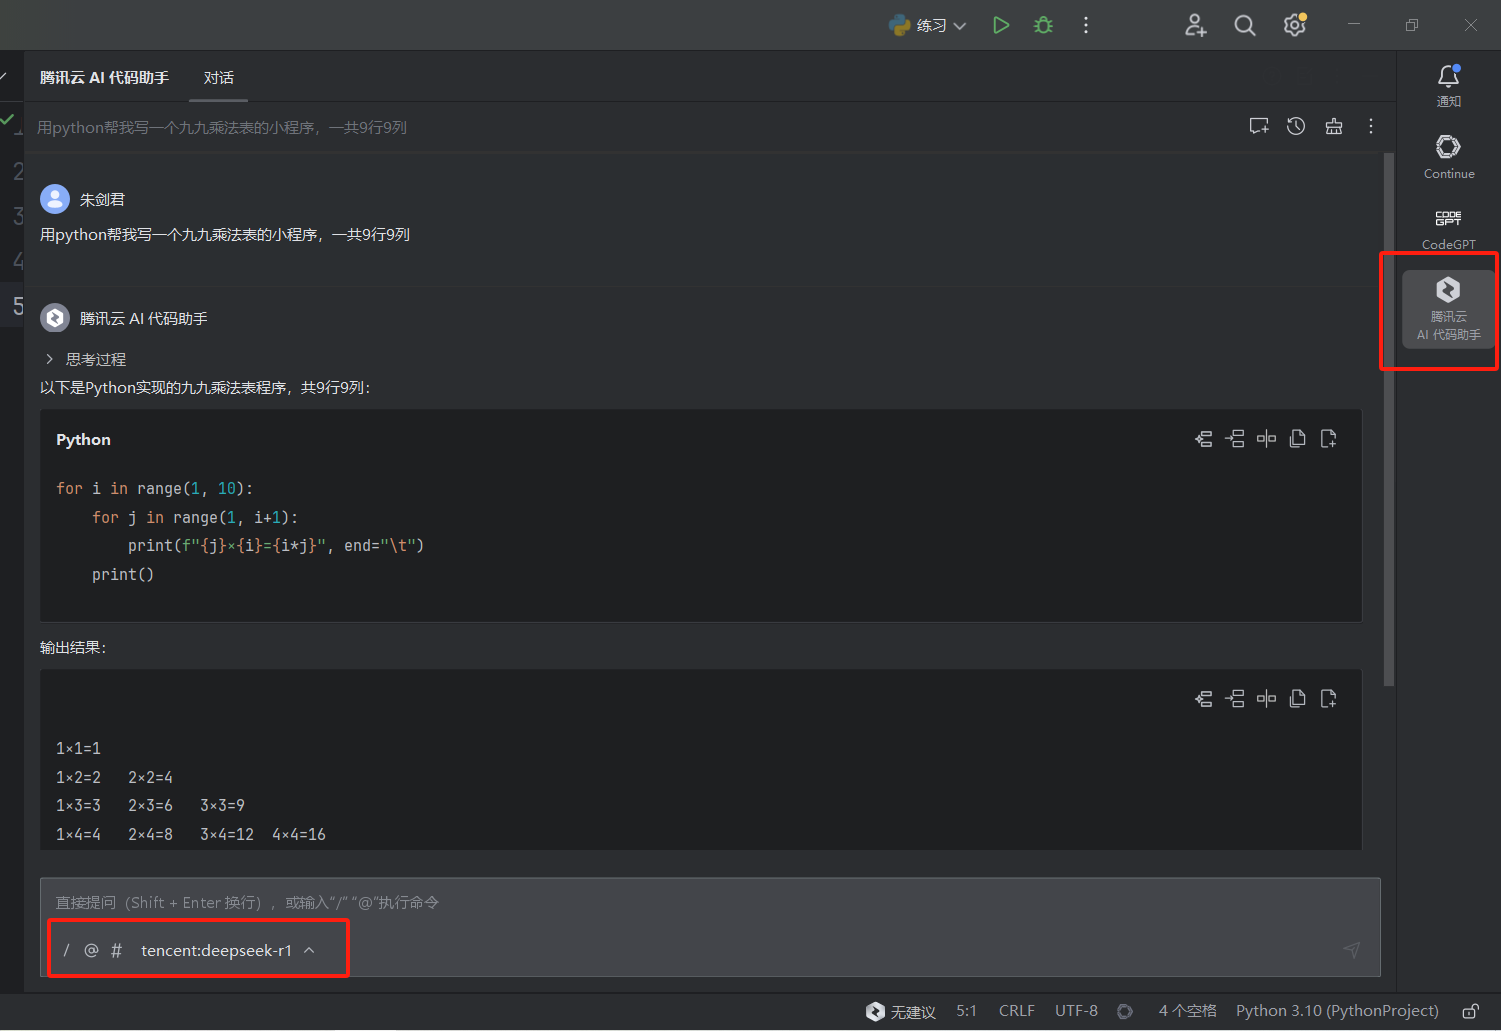Insert Python code at cursor icon

click(x=1235, y=438)
